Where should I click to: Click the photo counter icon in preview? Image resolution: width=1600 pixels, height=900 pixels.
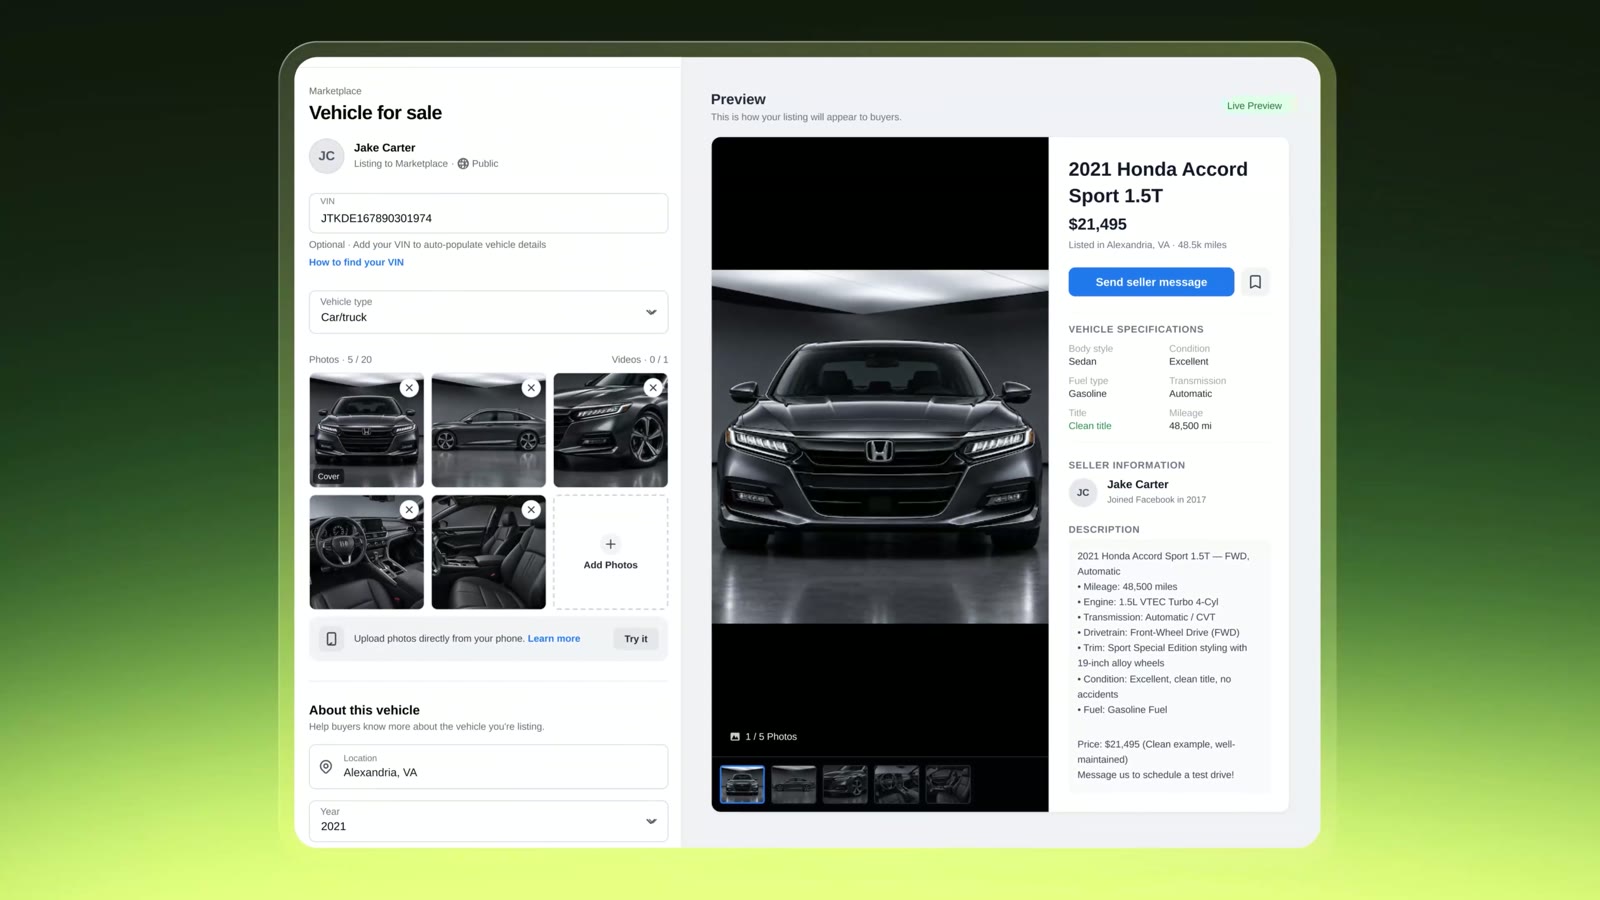[x=735, y=737]
